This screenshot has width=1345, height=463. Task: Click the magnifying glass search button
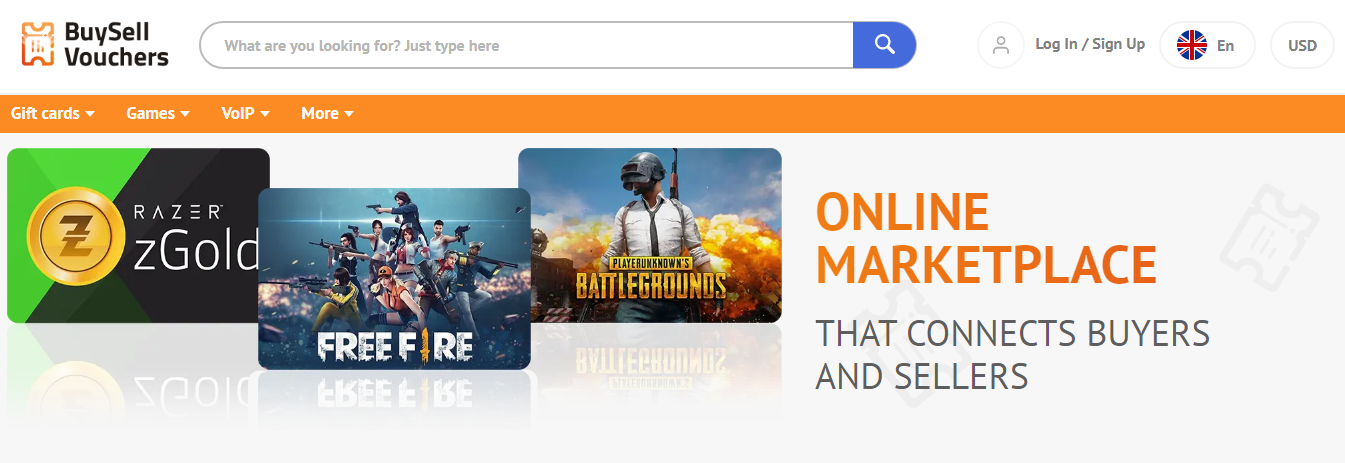884,45
